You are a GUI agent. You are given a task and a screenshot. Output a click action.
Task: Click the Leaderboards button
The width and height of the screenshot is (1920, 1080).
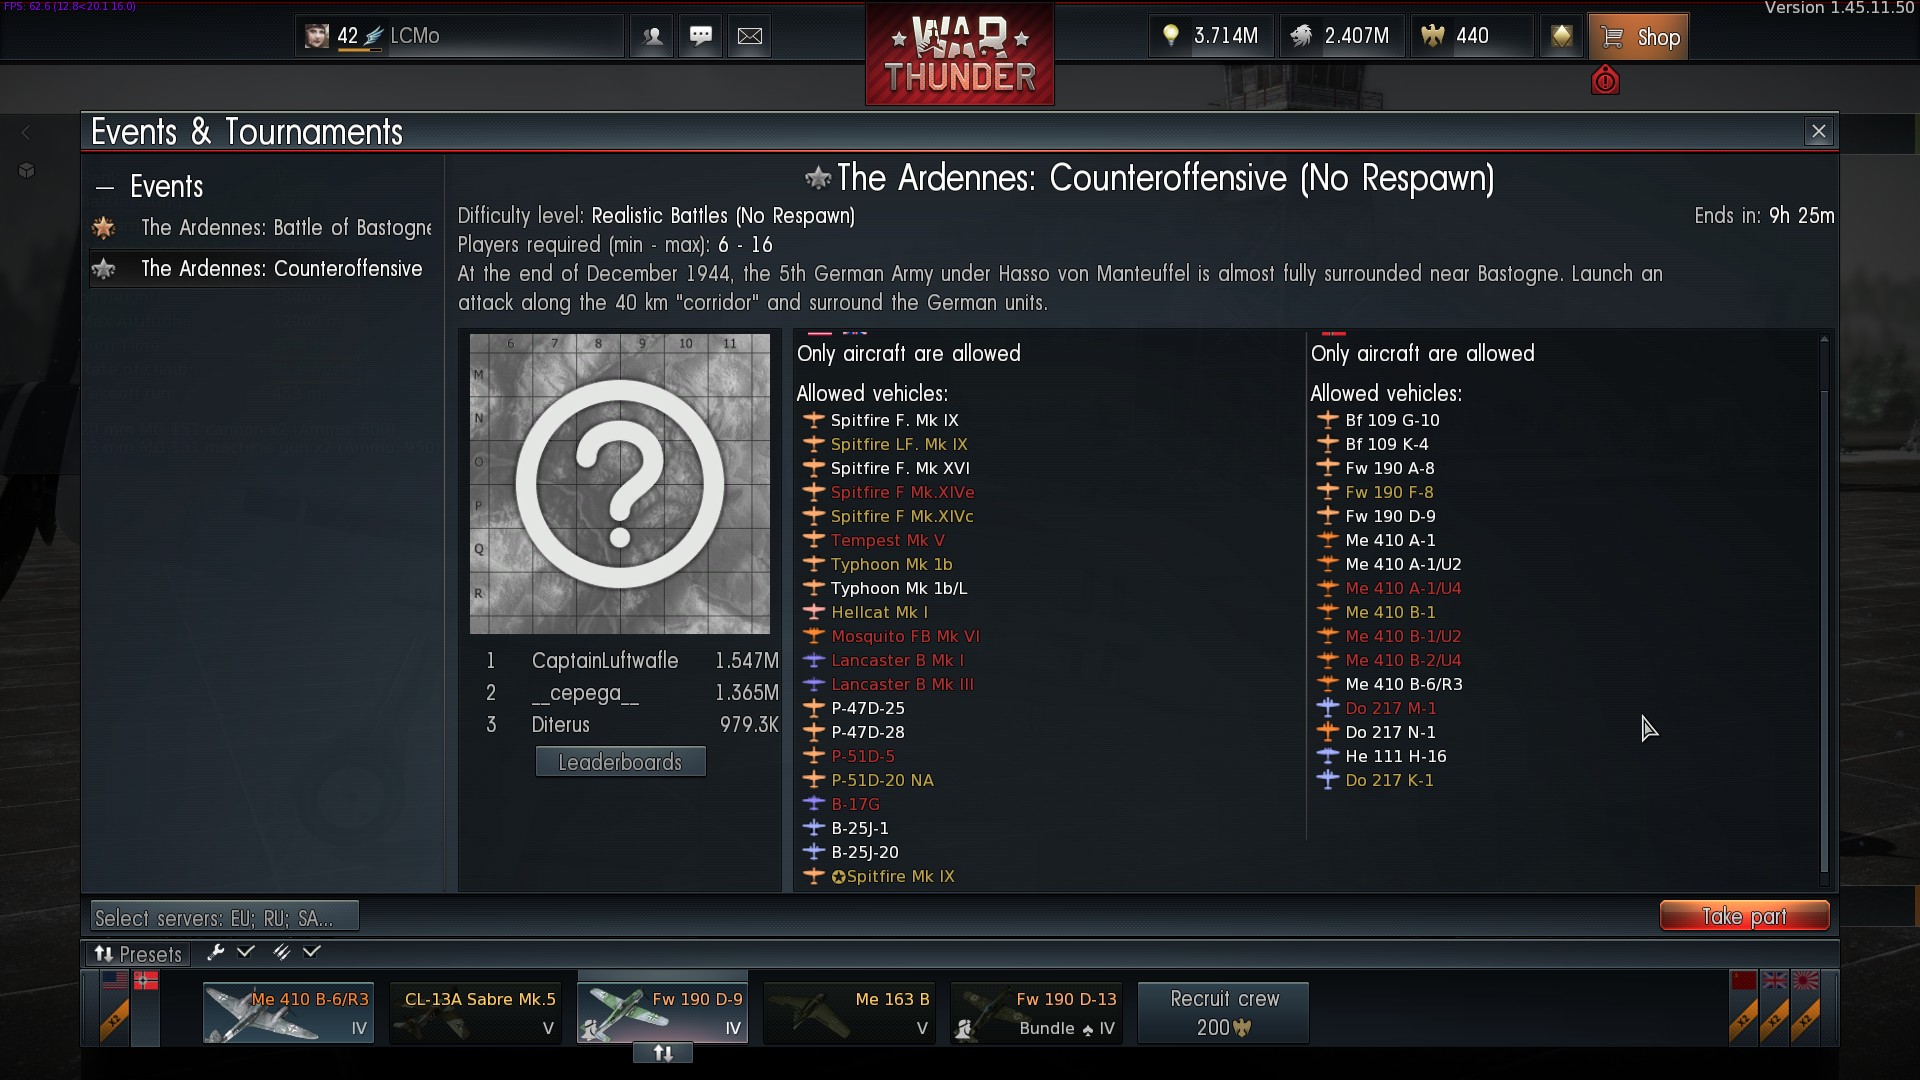[x=620, y=762]
